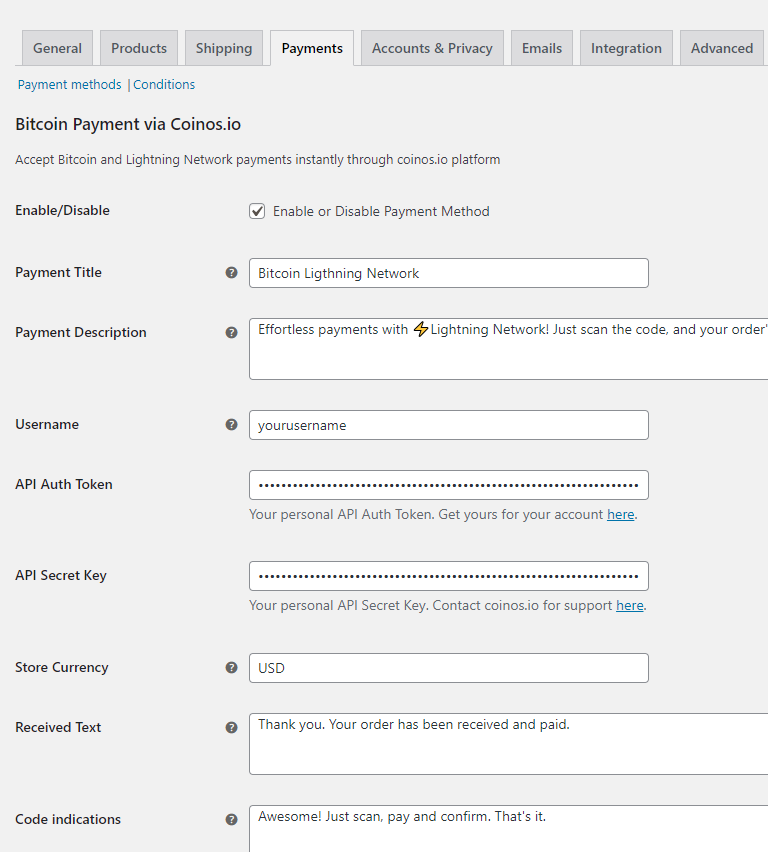Click the API Secret Key password field
The height and width of the screenshot is (852, 768).
[449, 576]
